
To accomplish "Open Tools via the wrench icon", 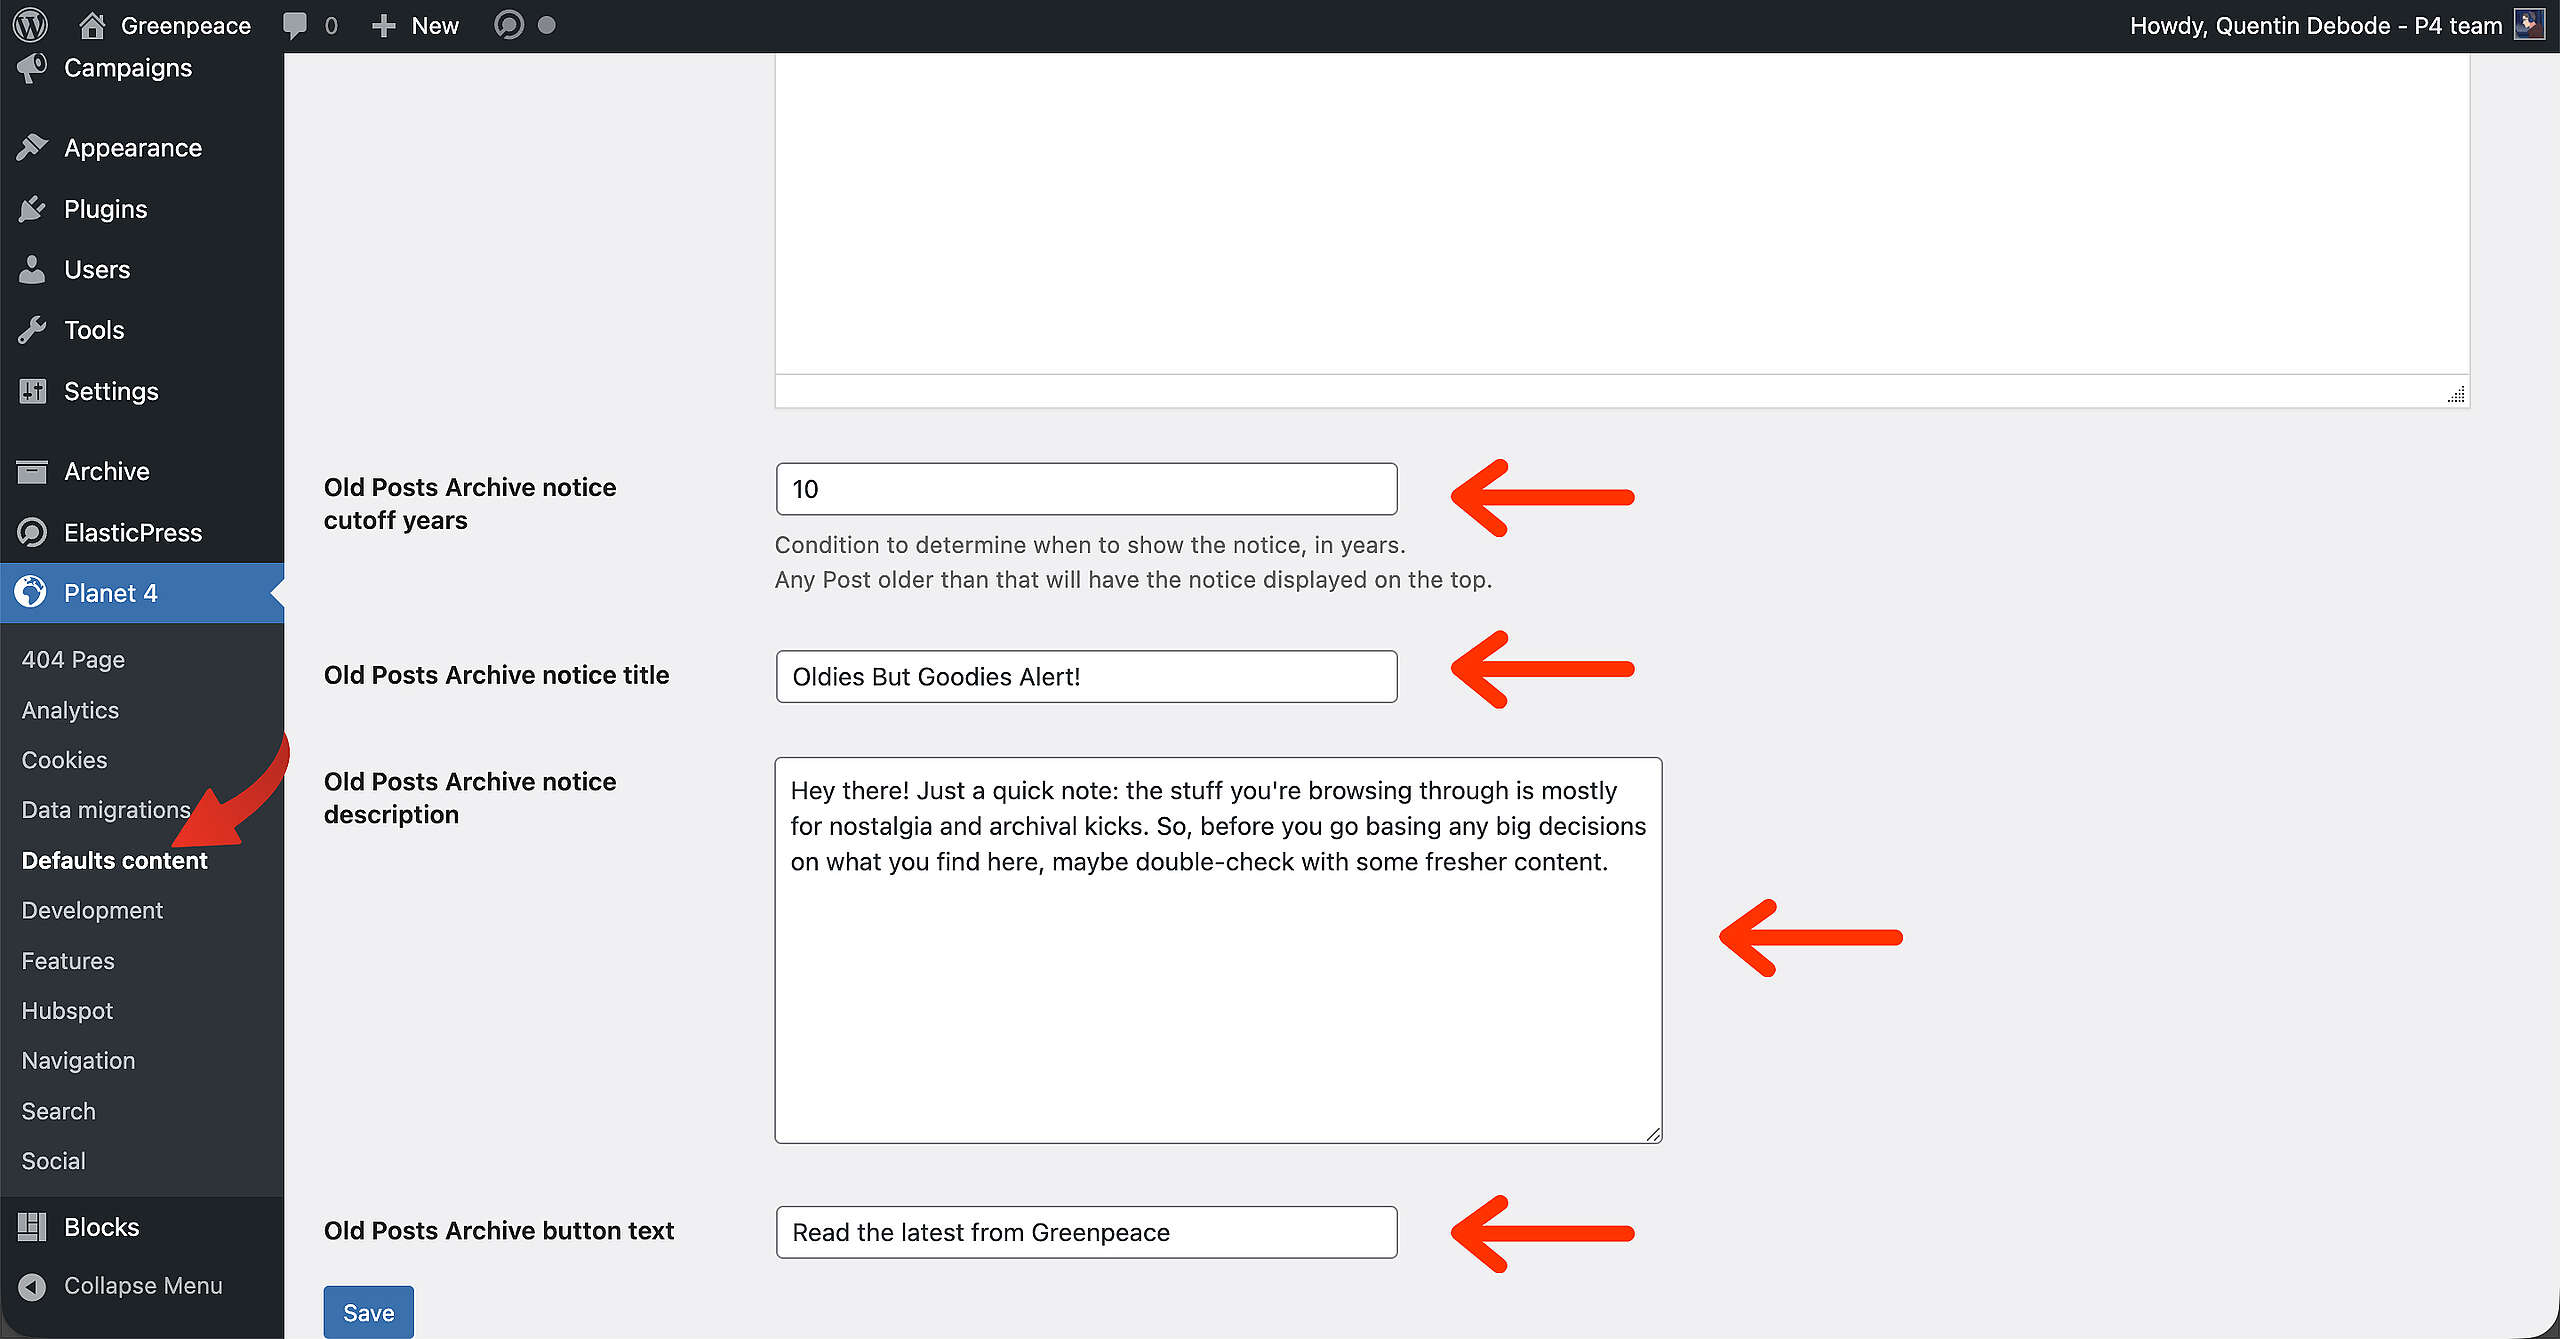I will [32, 330].
